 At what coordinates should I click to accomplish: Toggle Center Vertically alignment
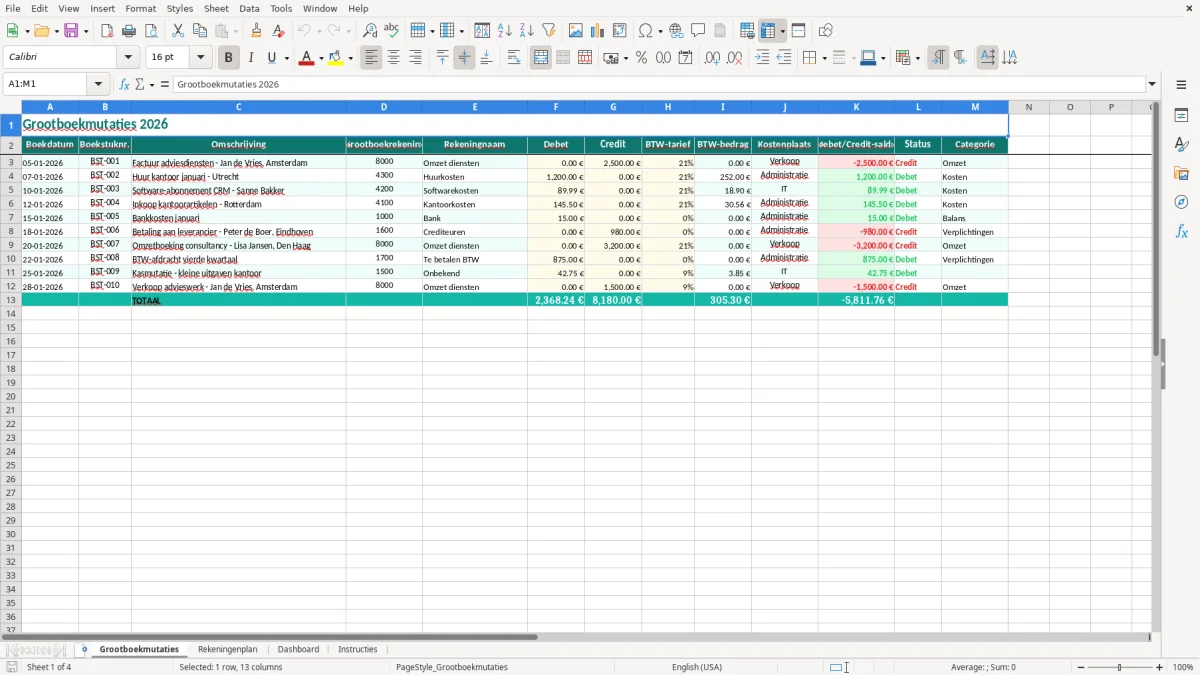pyautogui.click(x=464, y=58)
